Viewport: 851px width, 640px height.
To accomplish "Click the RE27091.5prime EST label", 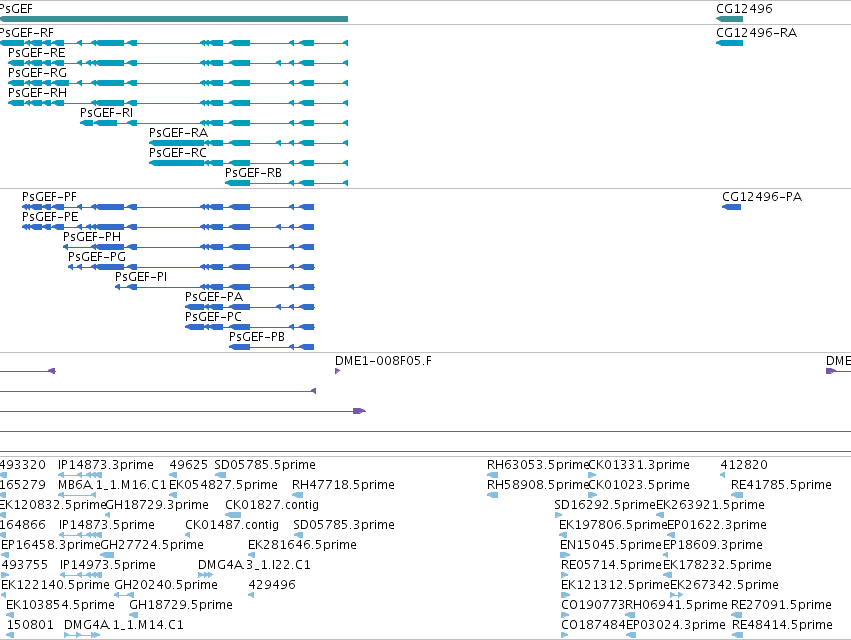I will tap(781, 605).
